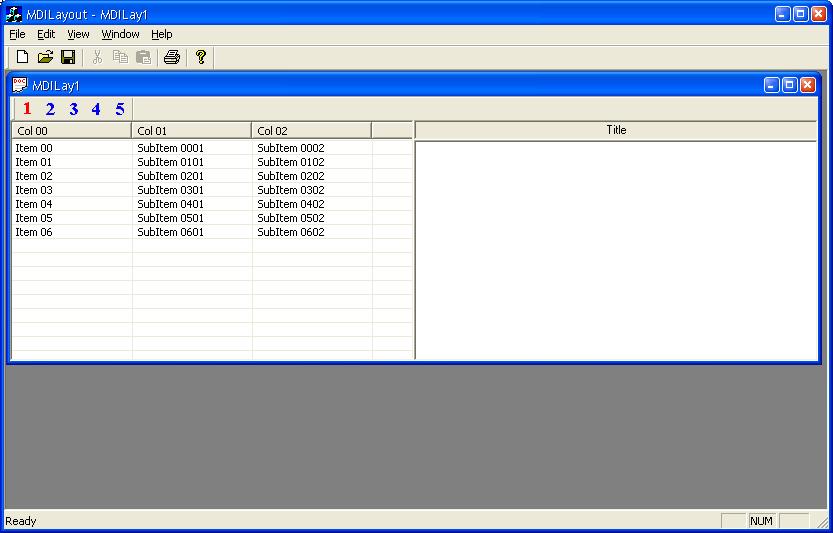Image resolution: width=833 pixels, height=533 pixels.
Task: Select the blue number 4 toolbar button
Action: (x=96, y=109)
